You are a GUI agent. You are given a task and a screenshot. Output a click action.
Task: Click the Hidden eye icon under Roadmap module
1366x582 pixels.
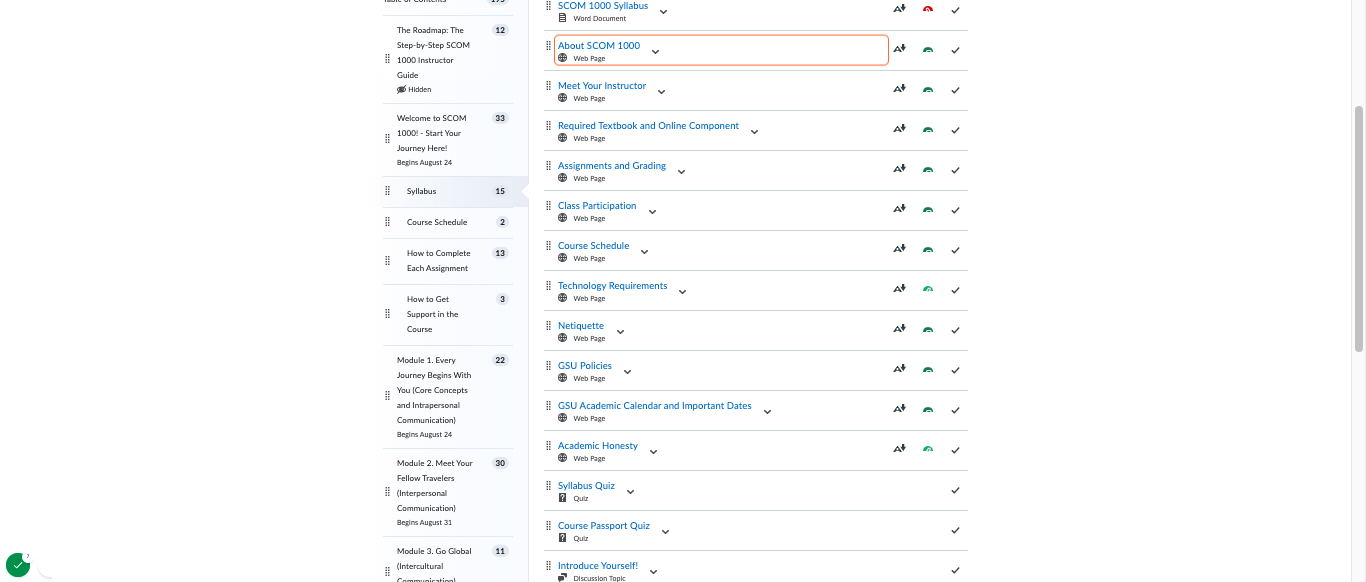tap(401, 90)
